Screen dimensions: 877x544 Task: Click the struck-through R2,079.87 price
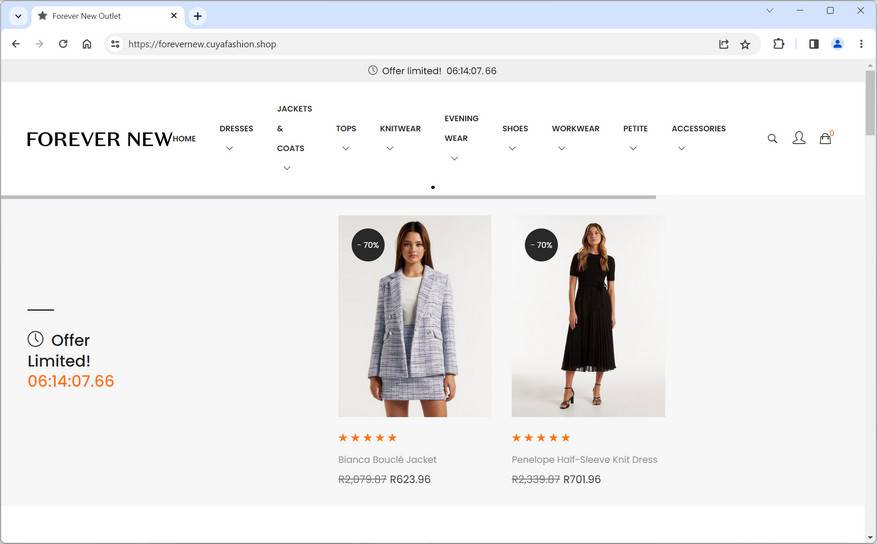pyautogui.click(x=362, y=479)
